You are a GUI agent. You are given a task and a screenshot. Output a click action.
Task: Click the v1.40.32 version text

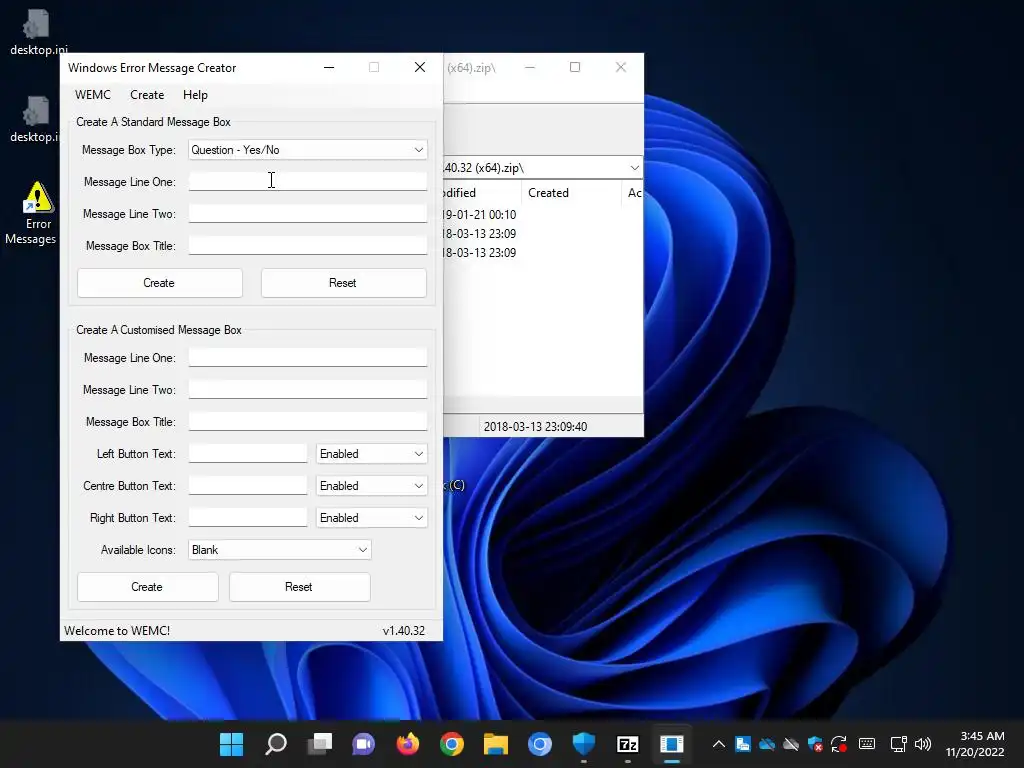tap(404, 631)
